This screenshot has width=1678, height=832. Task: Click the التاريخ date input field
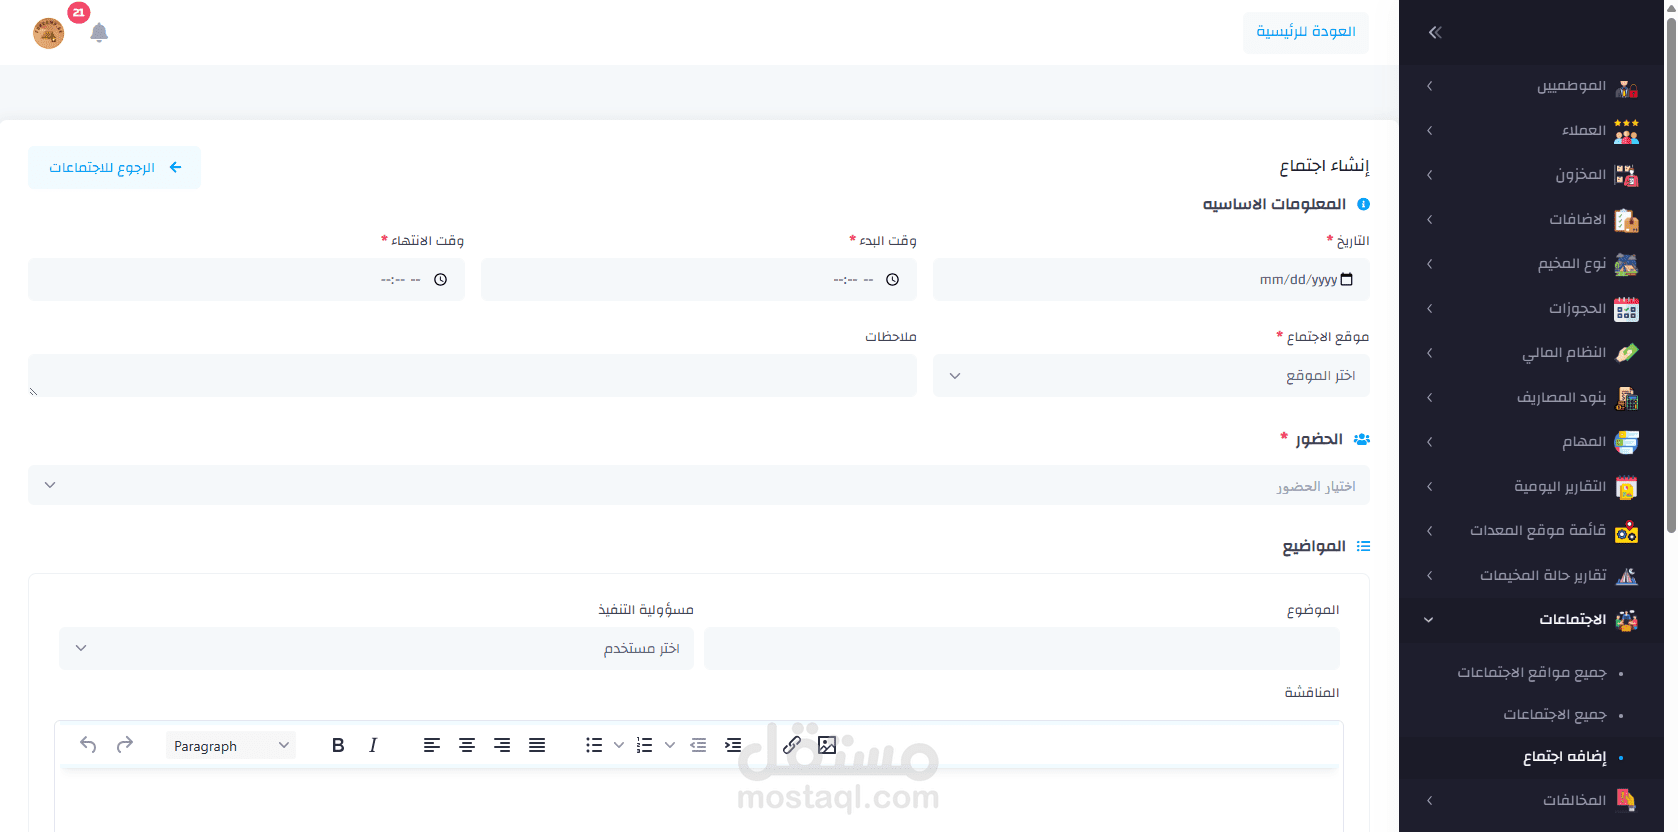tap(1151, 280)
